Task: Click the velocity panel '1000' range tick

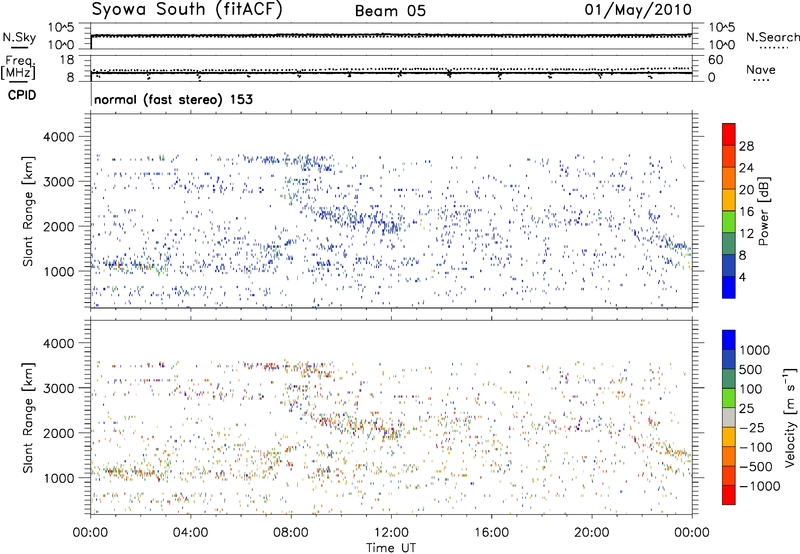Action: [x=58, y=478]
